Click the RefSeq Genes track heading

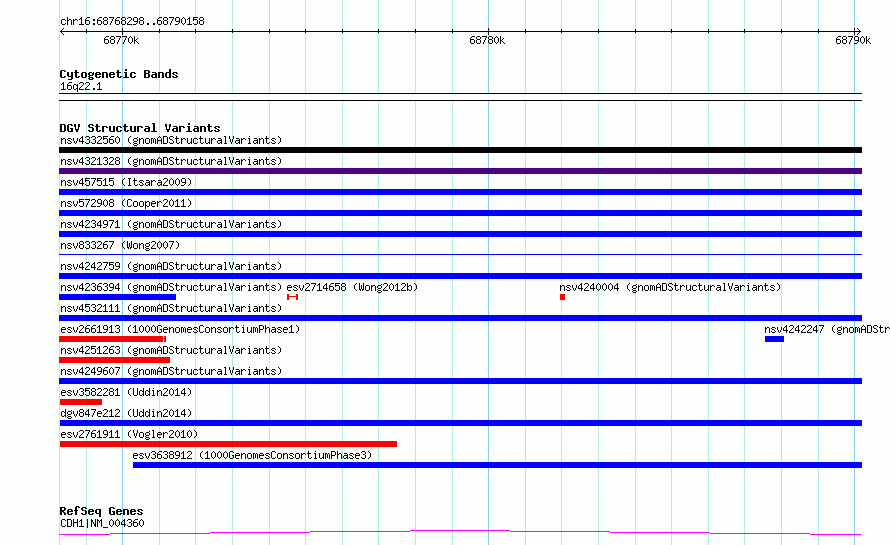[101, 512]
